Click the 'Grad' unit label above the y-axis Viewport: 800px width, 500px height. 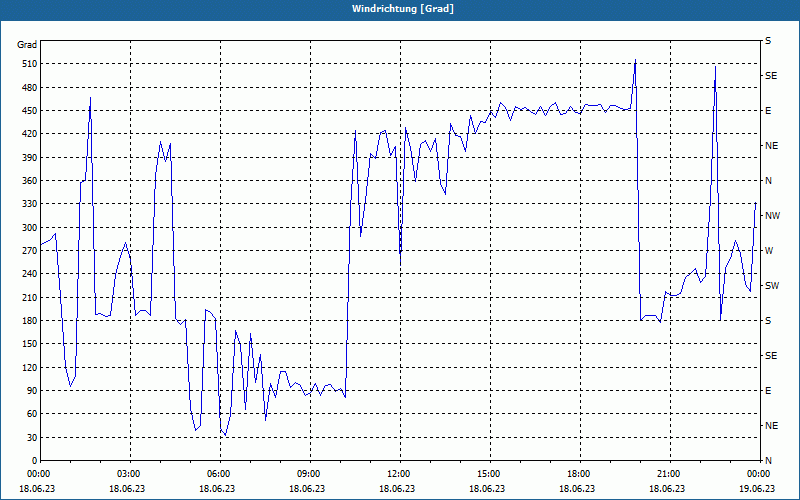(x=27, y=45)
